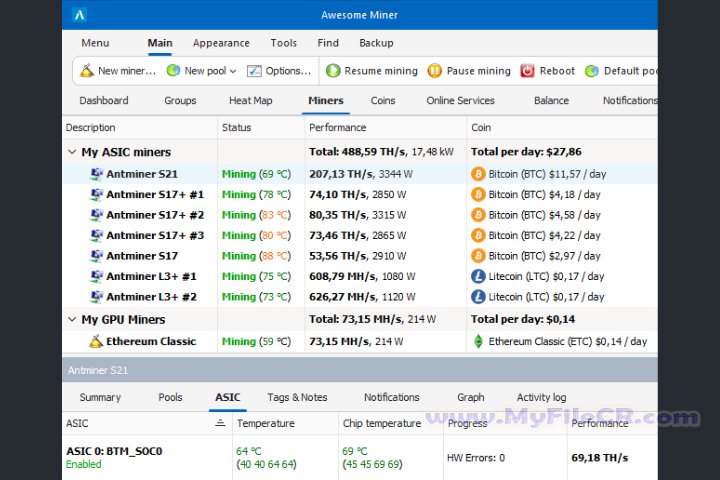The image size is (720, 480).
Task: Click the Antminer S17 computer icon
Action: click(x=96, y=256)
